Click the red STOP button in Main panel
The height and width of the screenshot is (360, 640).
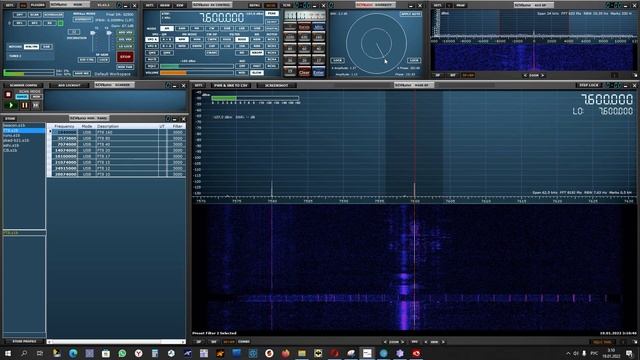[125, 57]
